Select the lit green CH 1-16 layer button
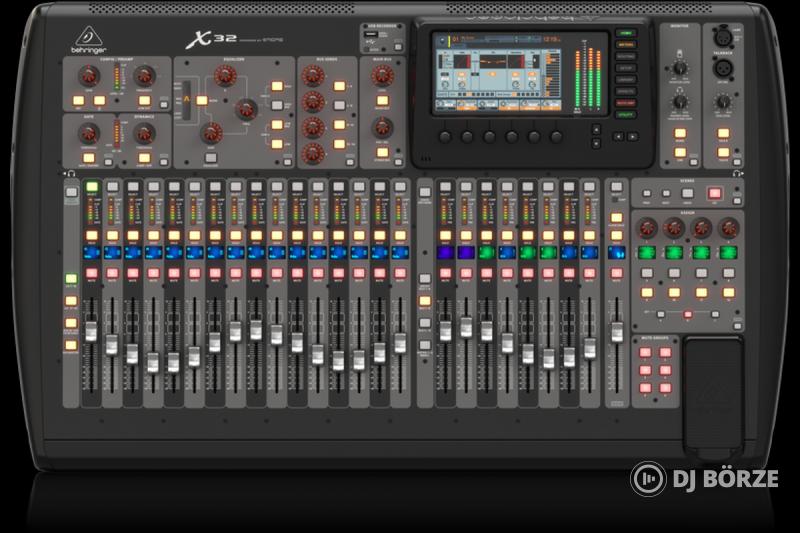800x533 pixels. (x=71, y=279)
